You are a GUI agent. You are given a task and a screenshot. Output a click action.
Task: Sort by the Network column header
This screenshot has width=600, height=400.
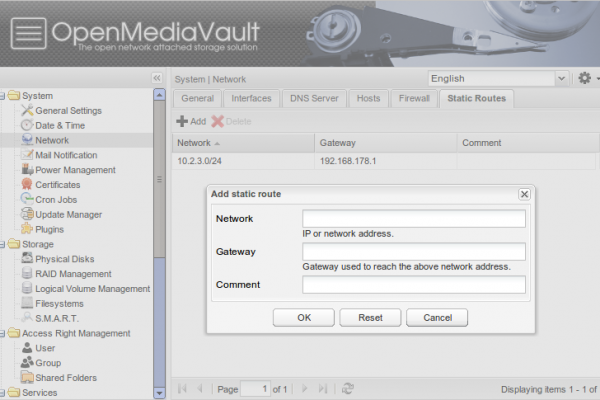pos(243,143)
